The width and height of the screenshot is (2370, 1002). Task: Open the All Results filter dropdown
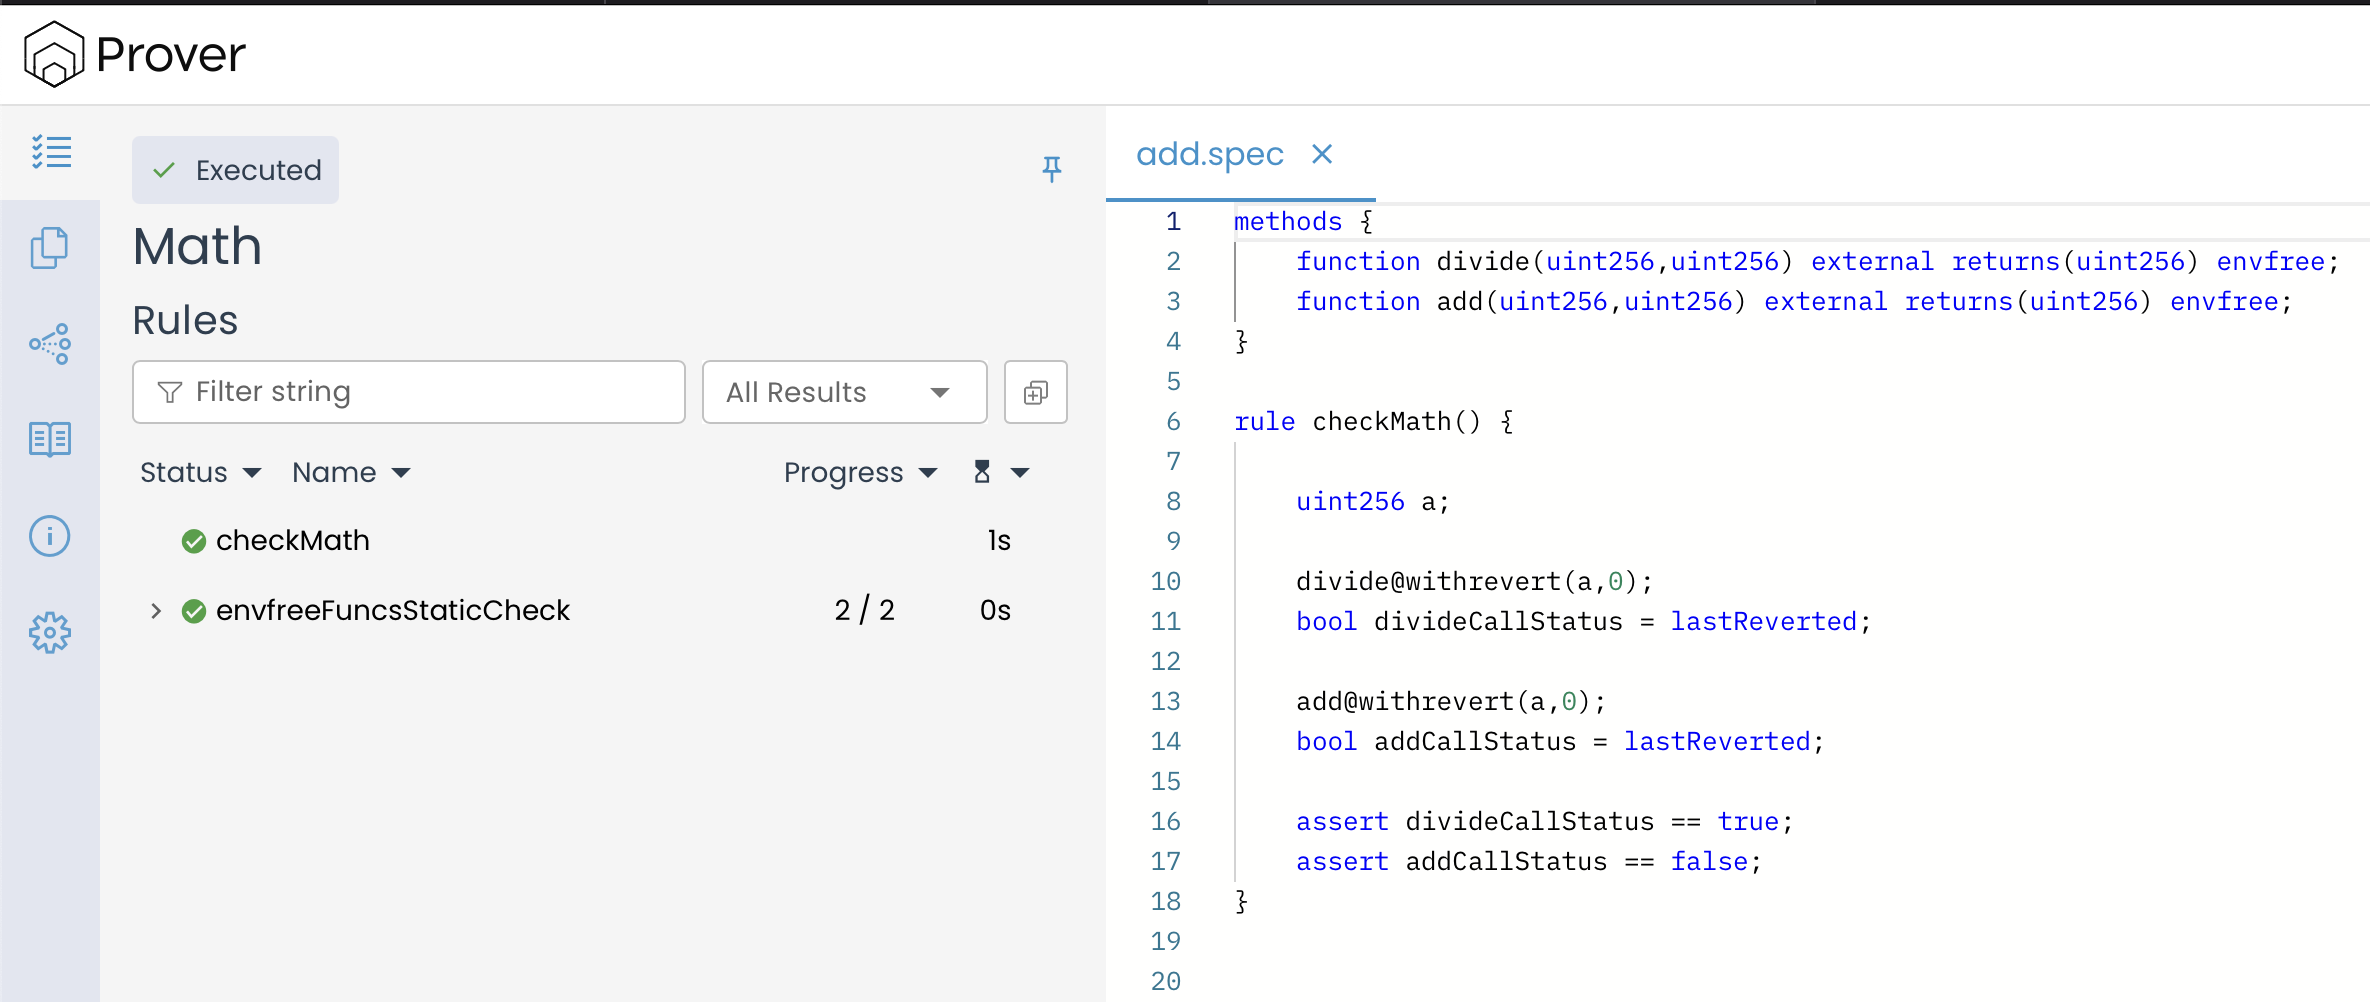pyautogui.click(x=843, y=392)
